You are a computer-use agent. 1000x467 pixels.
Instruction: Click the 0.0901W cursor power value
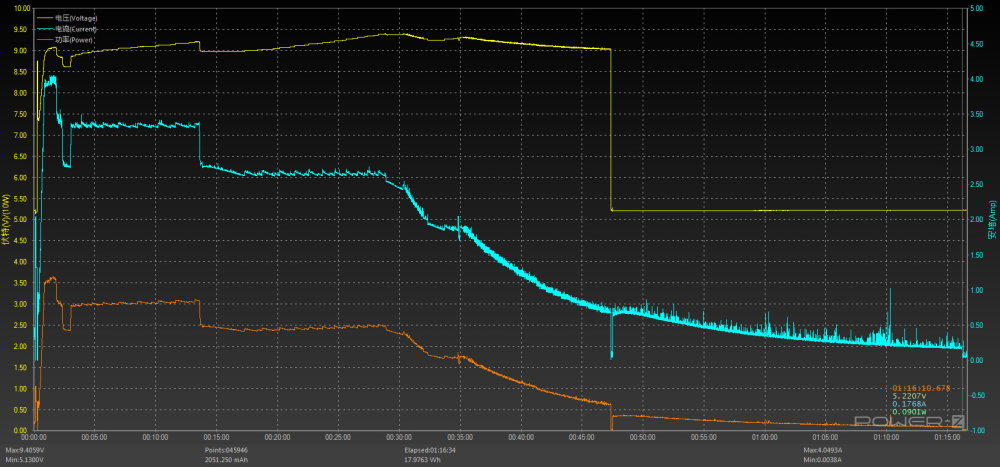click(908, 411)
